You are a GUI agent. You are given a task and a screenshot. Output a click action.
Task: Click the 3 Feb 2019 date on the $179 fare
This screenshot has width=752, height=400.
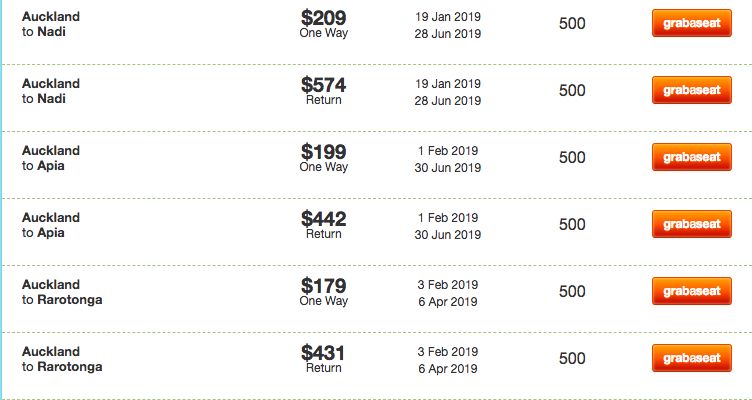pos(447,284)
